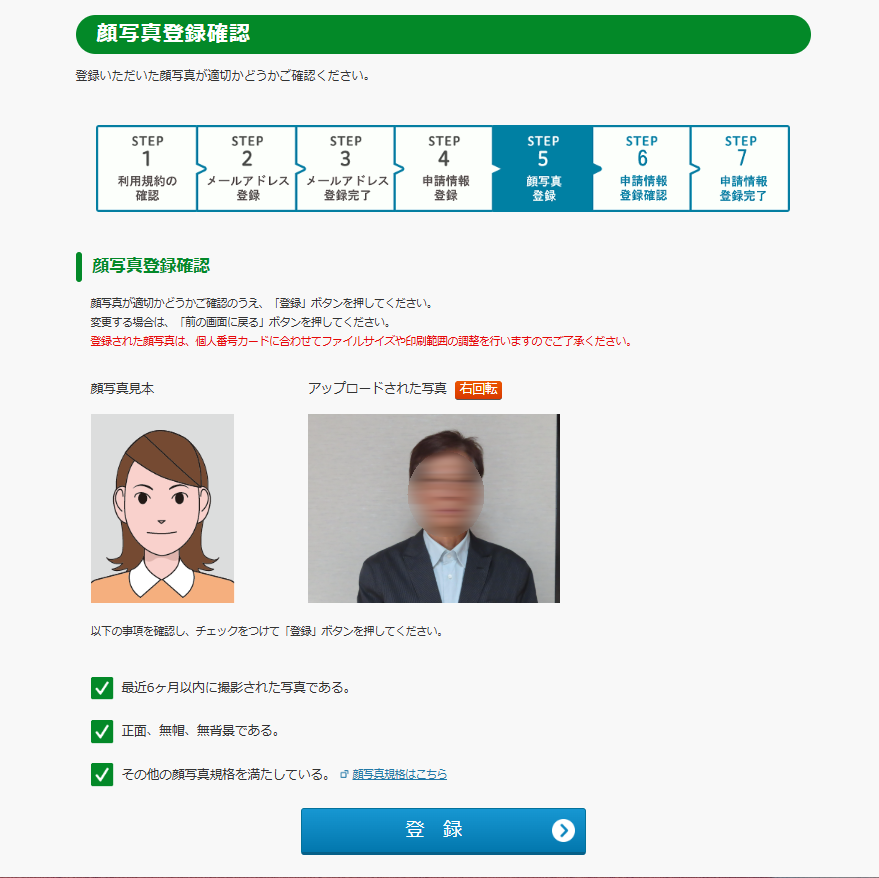Click the 顔写真見本 sample illustration

(163, 508)
